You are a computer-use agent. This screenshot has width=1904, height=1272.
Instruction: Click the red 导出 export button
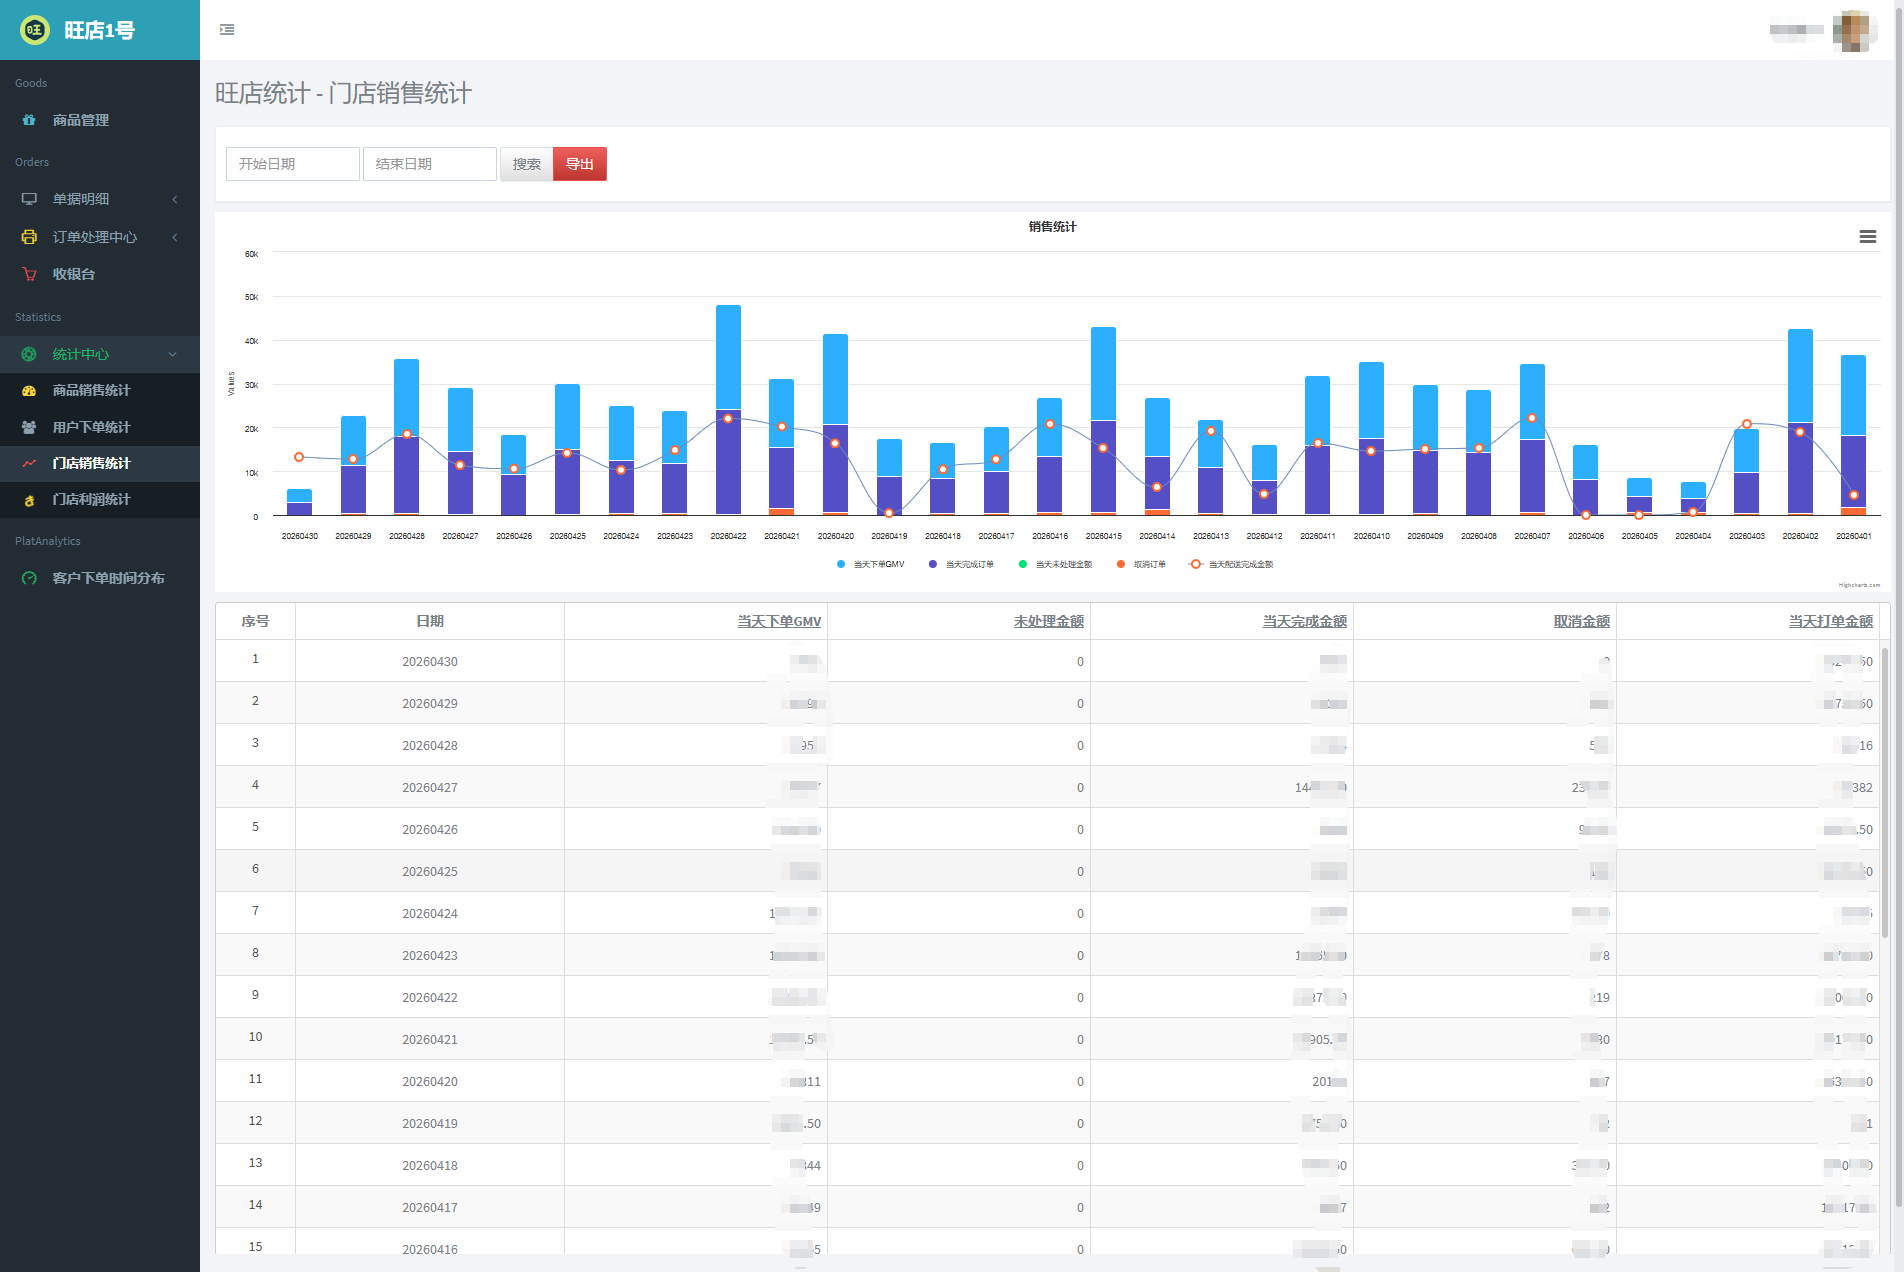pyautogui.click(x=580, y=164)
